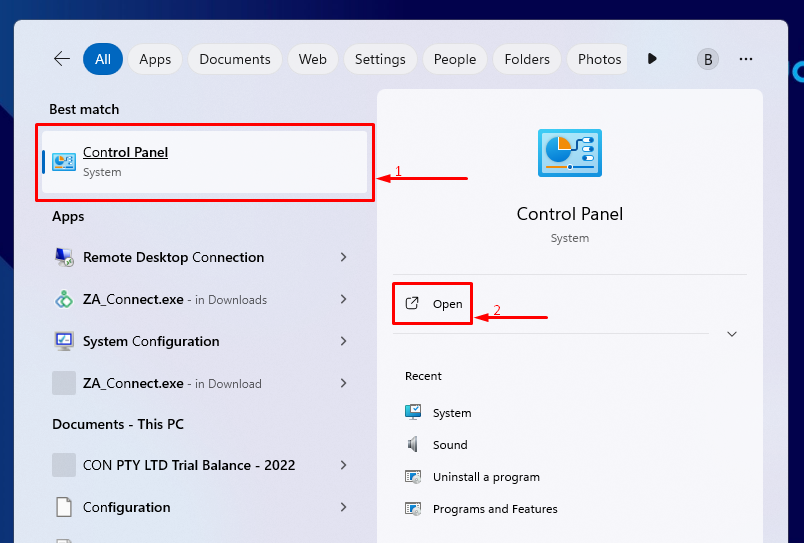Click the System Configuration icon
The height and width of the screenshot is (543, 804).
click(64, 341)
